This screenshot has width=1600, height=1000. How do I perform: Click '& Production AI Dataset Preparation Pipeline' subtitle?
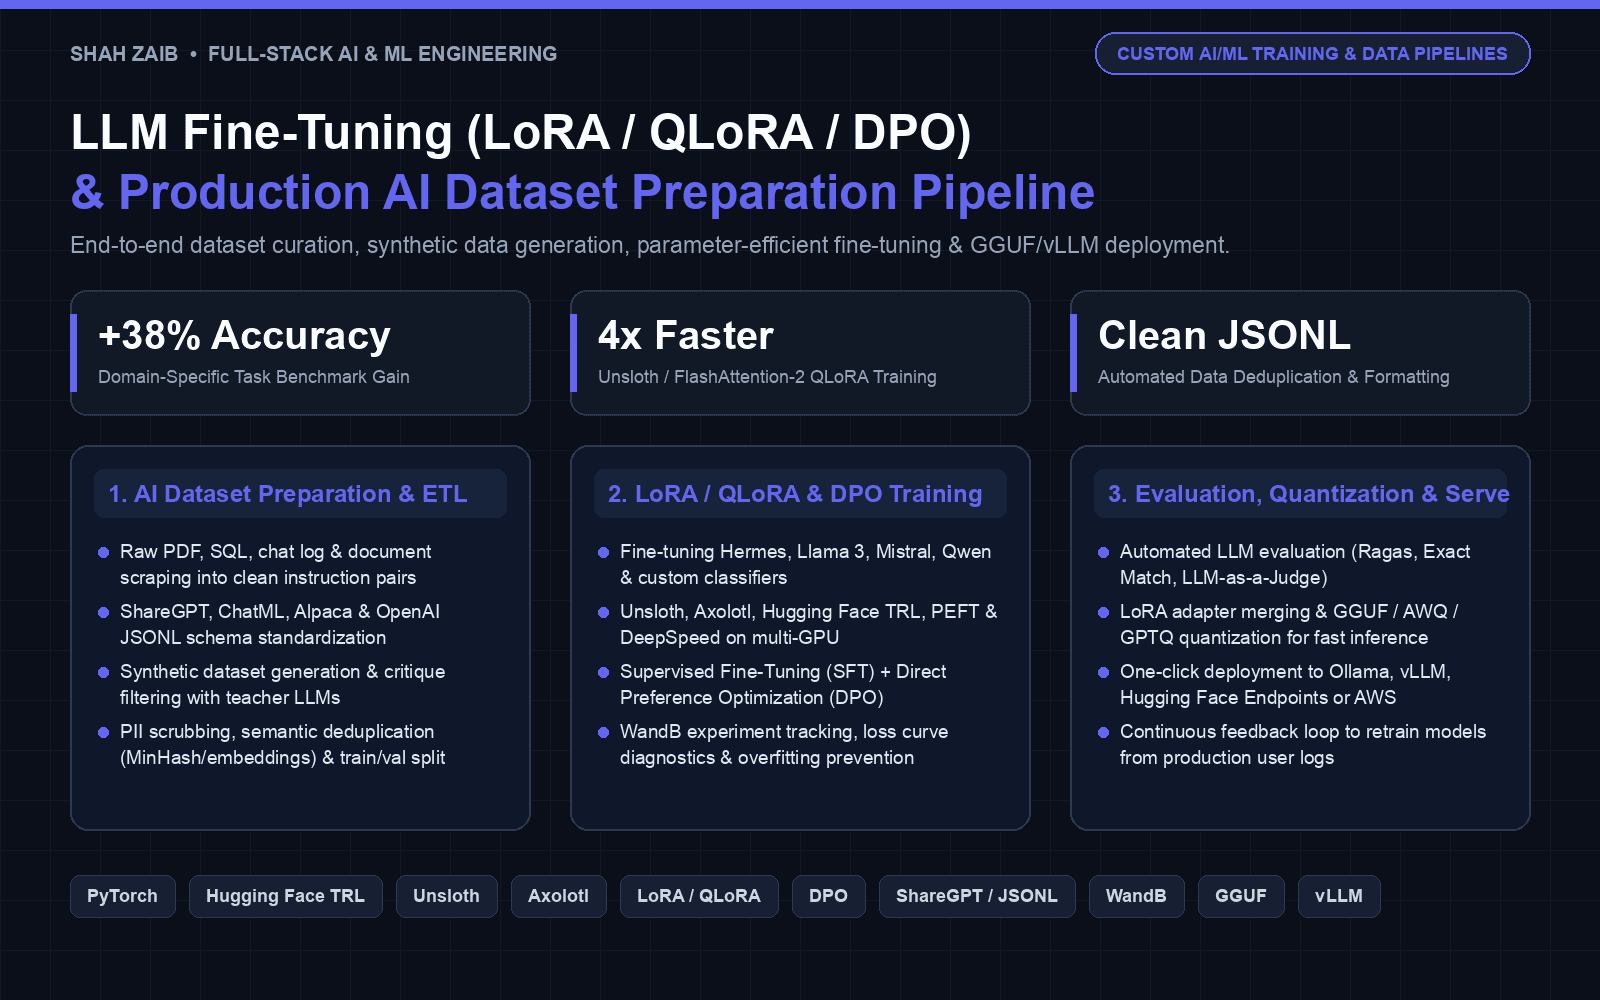coord(583,192)
